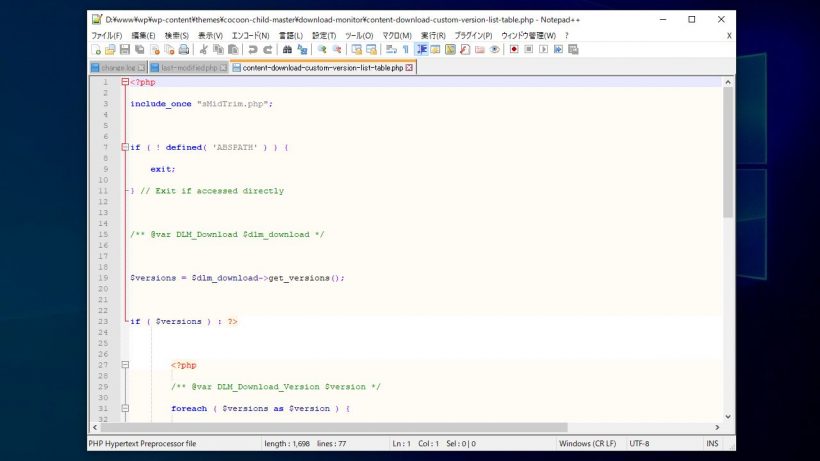
Task: Close the last-modified.php tab
Action: point(223,68)
